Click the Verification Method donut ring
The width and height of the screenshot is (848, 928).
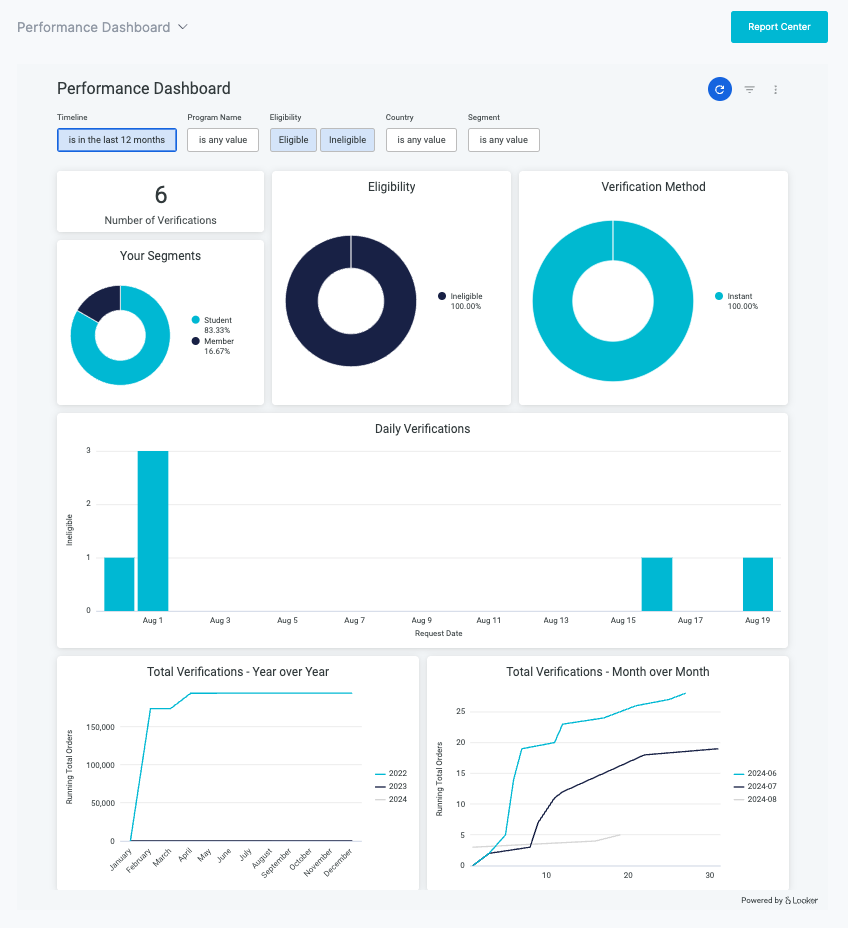613,362
